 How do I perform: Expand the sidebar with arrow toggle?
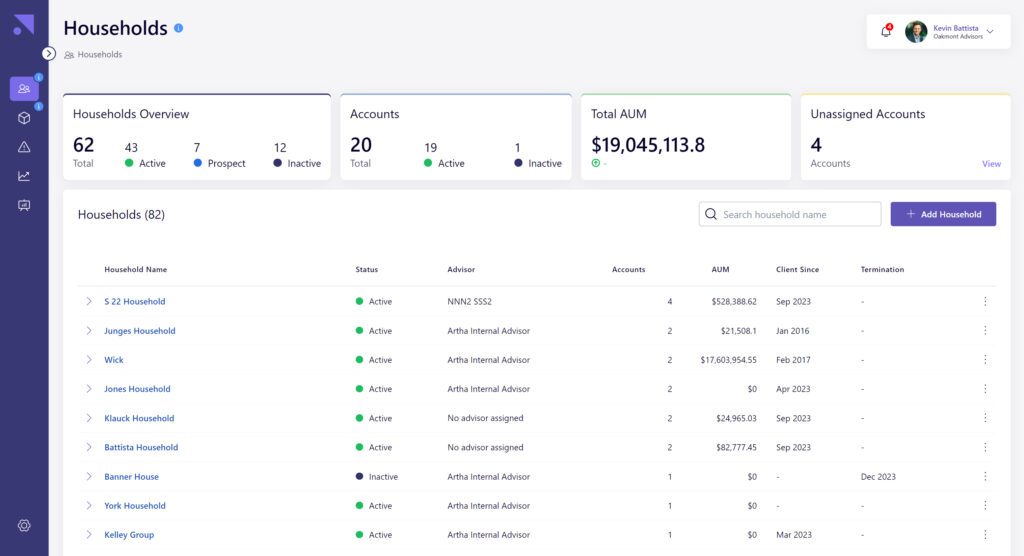[x=49, y=53]
